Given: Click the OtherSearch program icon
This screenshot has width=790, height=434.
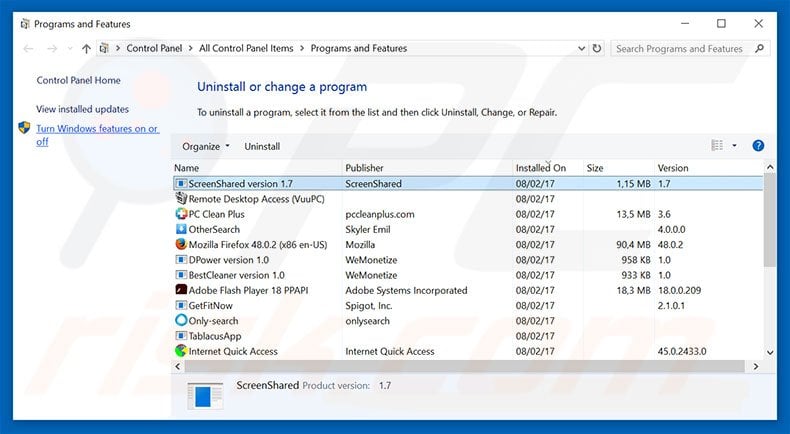Looking at the screenshot, I should pos(181,229).
